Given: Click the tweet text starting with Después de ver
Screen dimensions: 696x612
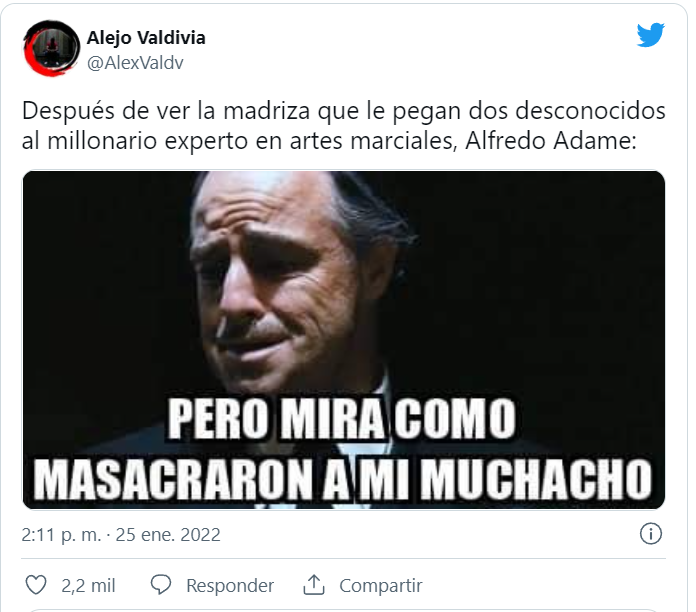Looking at the screenshot, I should [344, 126].
